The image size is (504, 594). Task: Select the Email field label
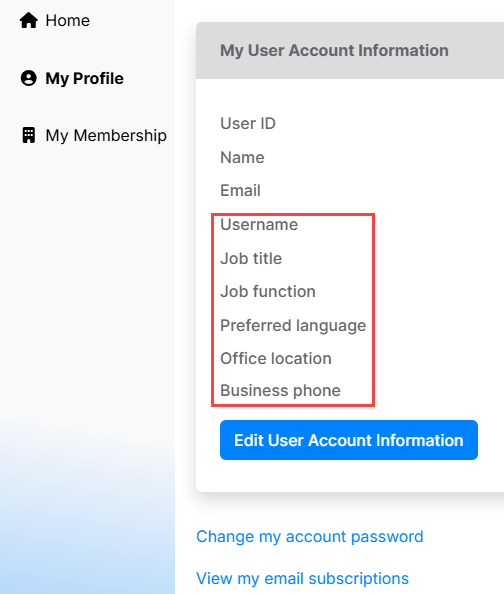click(240, 191)
